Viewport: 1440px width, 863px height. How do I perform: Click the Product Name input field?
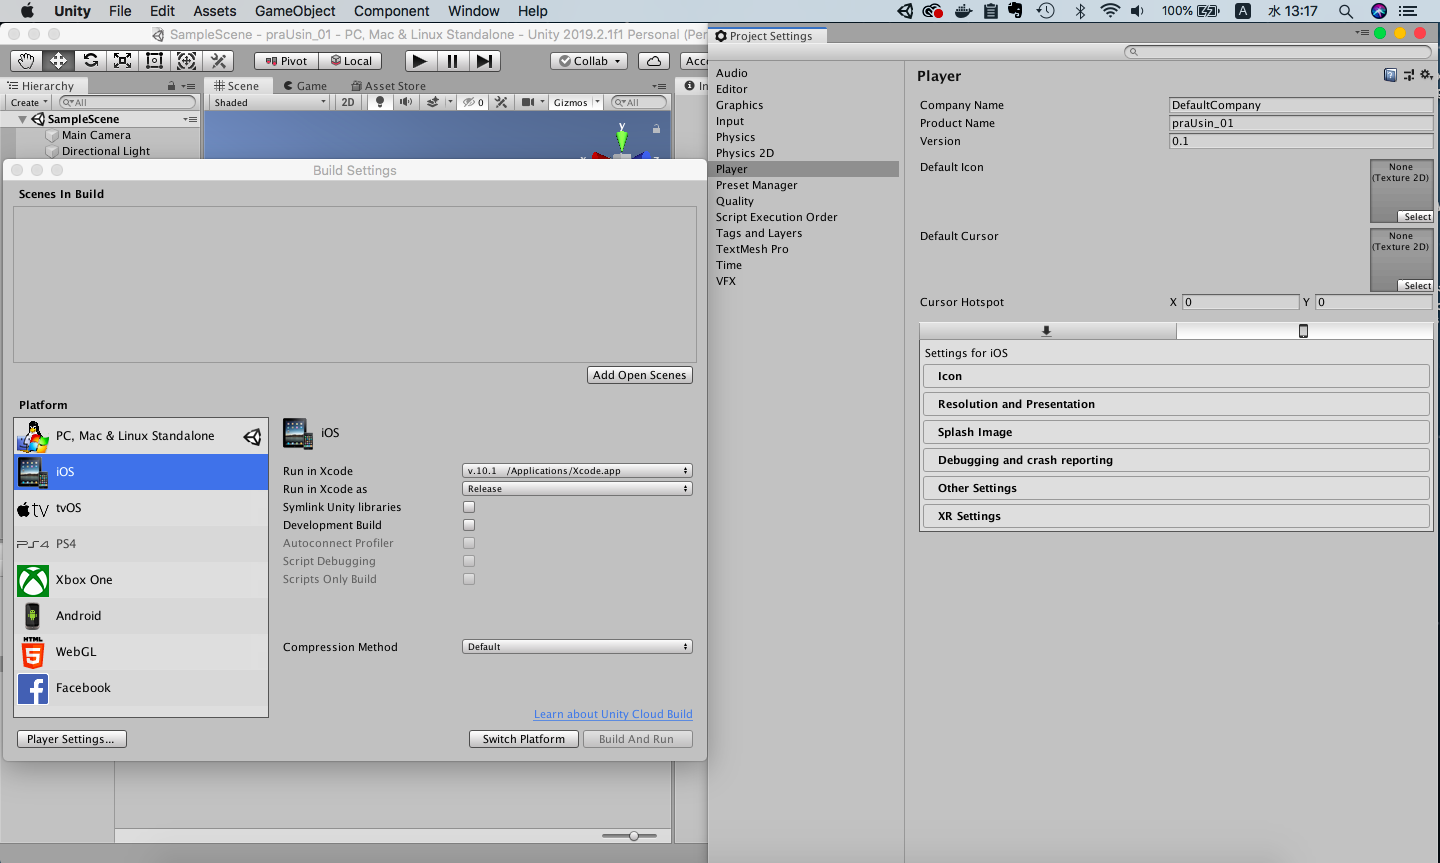pyautogui.click(x=1300, y=123)
